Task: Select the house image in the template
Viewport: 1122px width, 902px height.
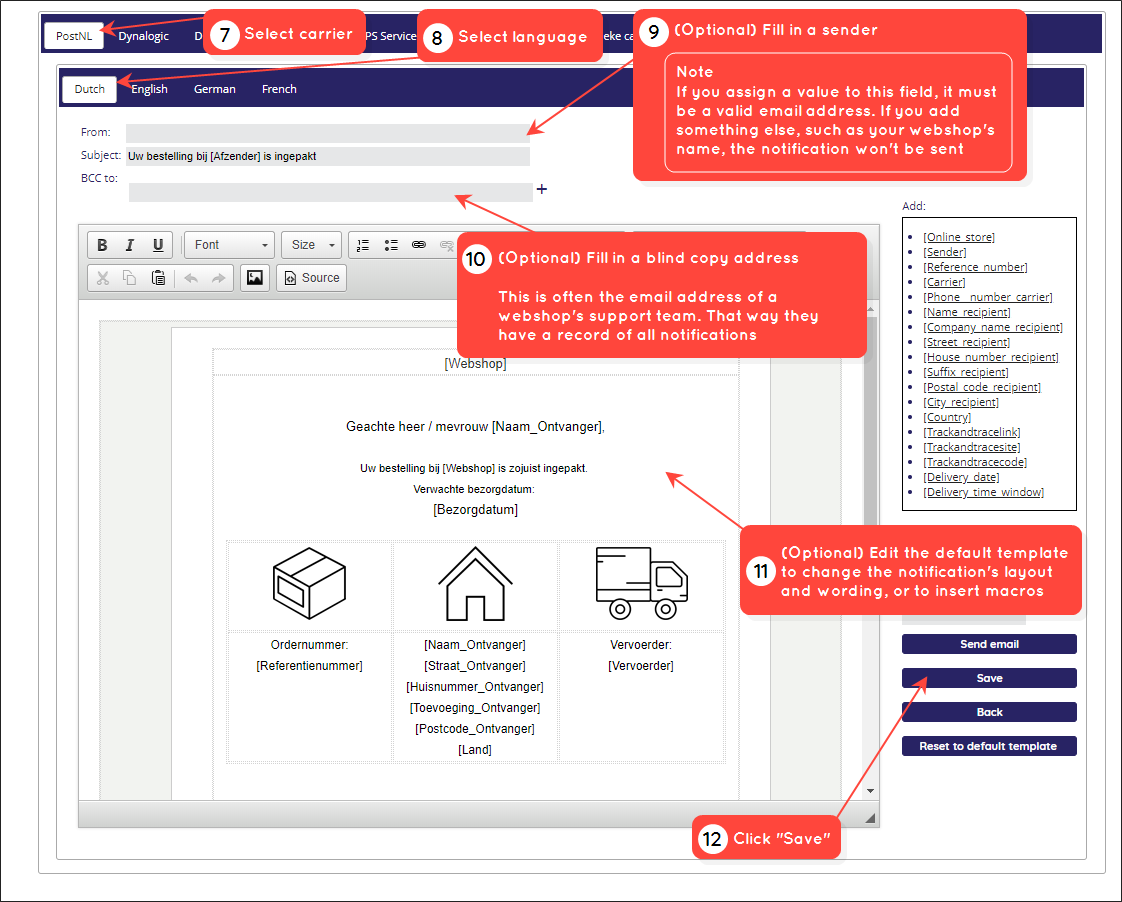Action: pos(475,583)
